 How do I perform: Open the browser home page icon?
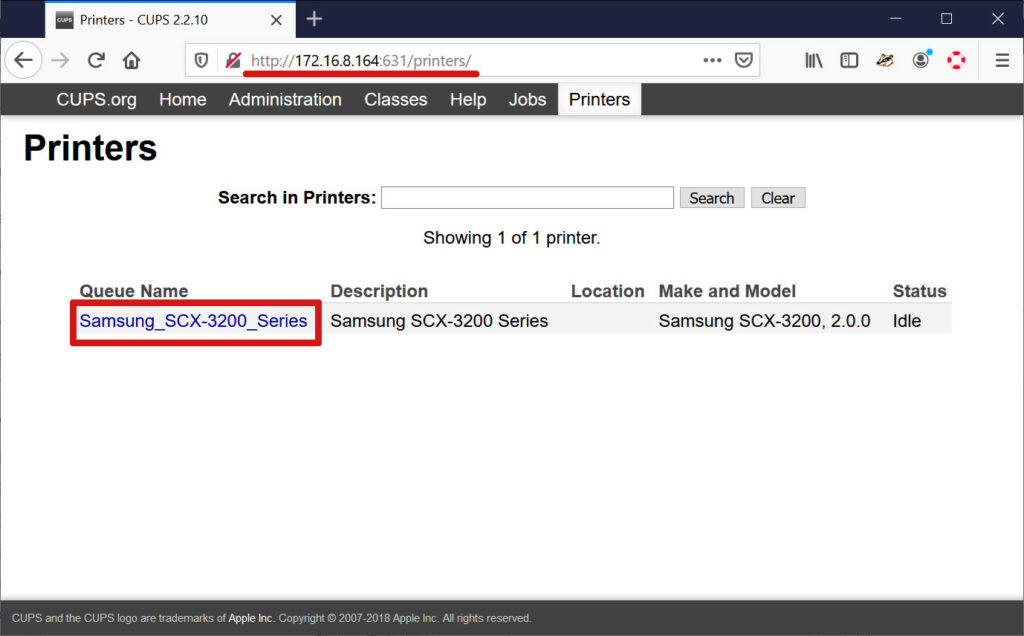(x=131, y=61)
